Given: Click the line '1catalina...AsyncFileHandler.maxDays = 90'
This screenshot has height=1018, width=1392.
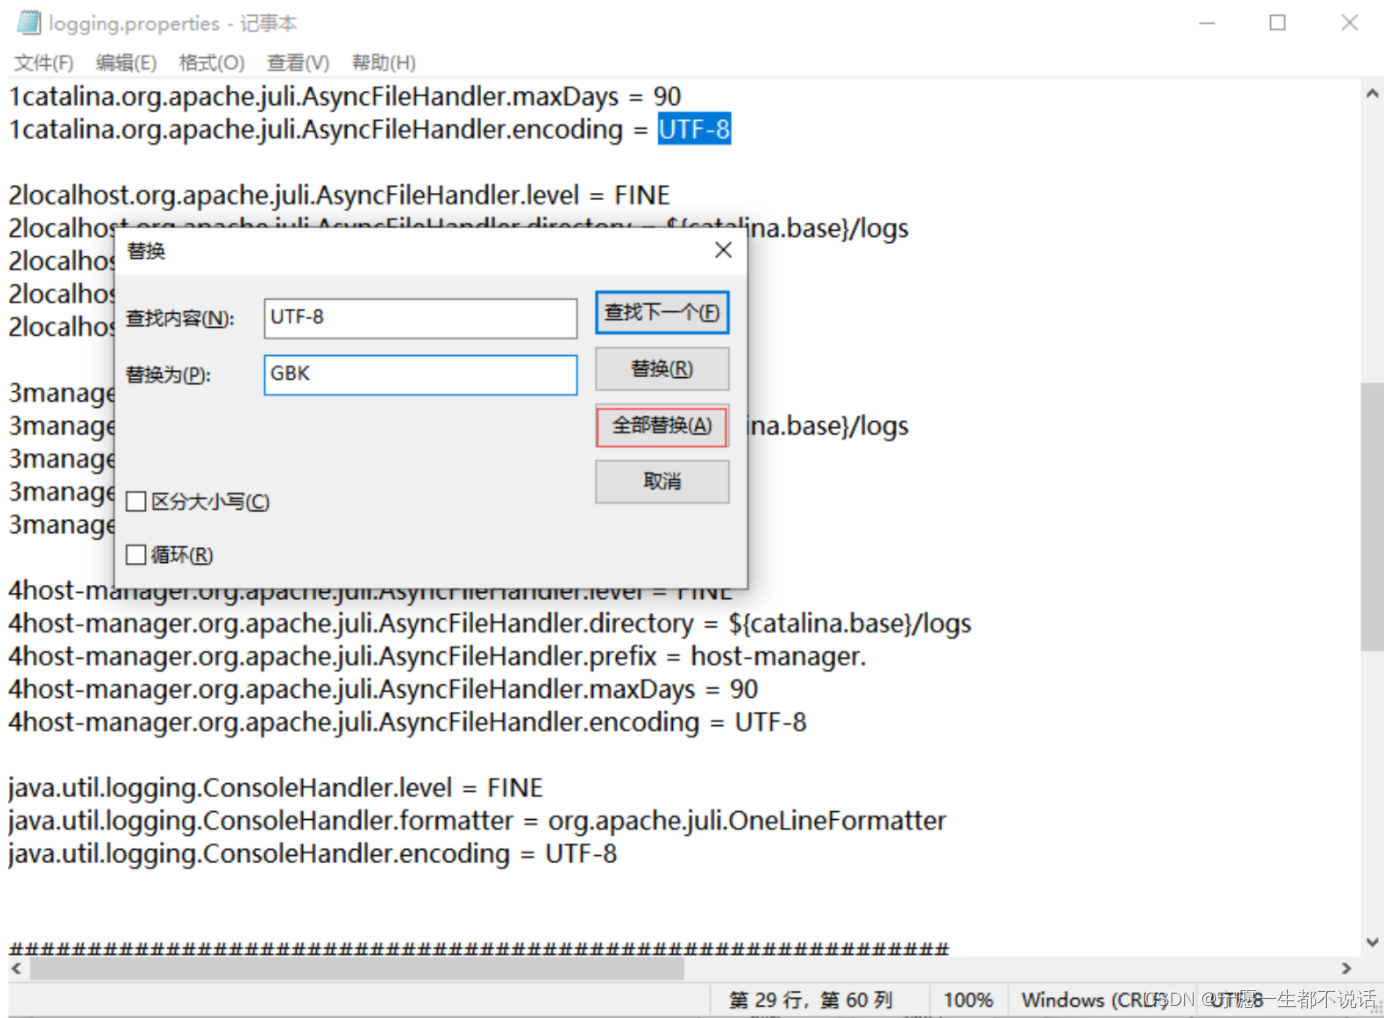Looking at the screenshot, I should click(345, 96).
